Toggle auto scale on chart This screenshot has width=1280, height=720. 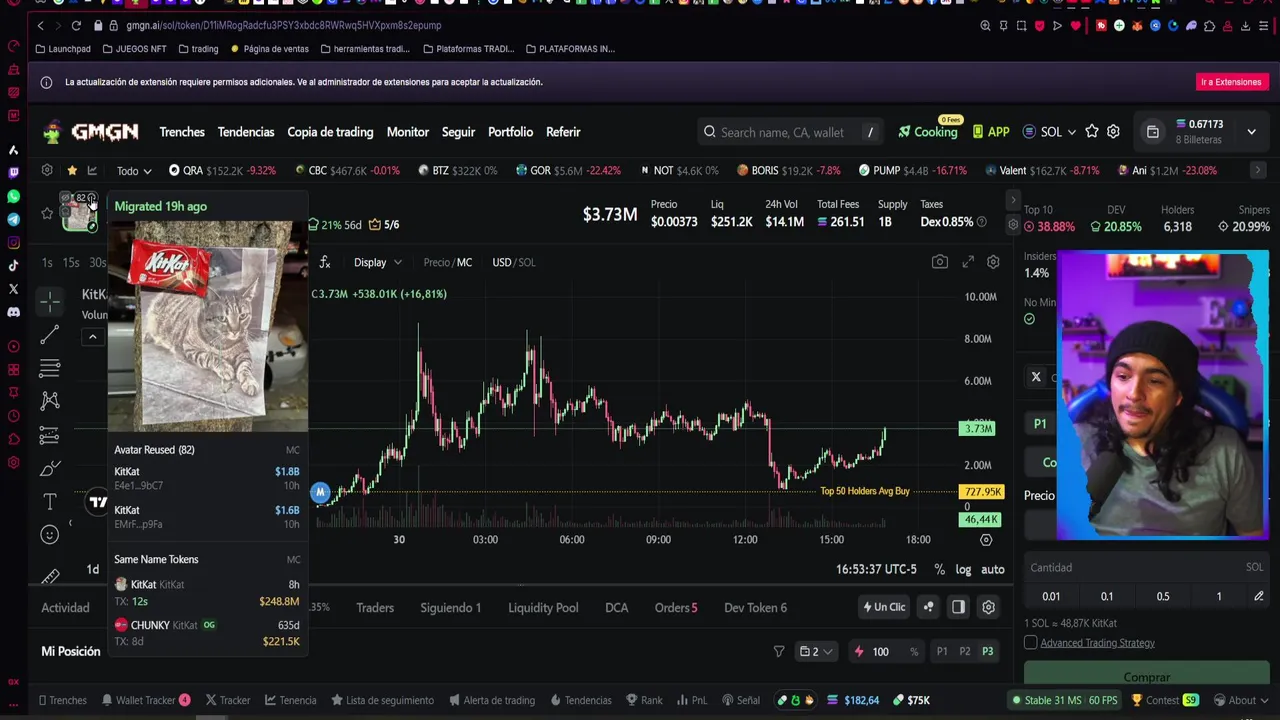pos(992,569)
